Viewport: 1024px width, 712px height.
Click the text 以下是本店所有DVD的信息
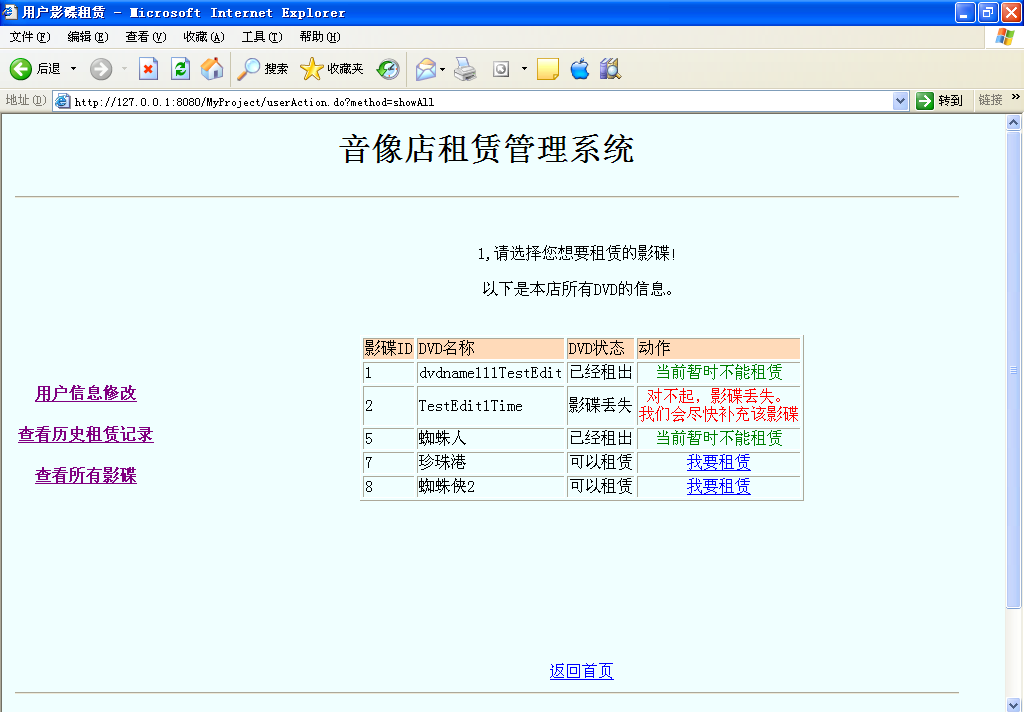tap(577, 289)
